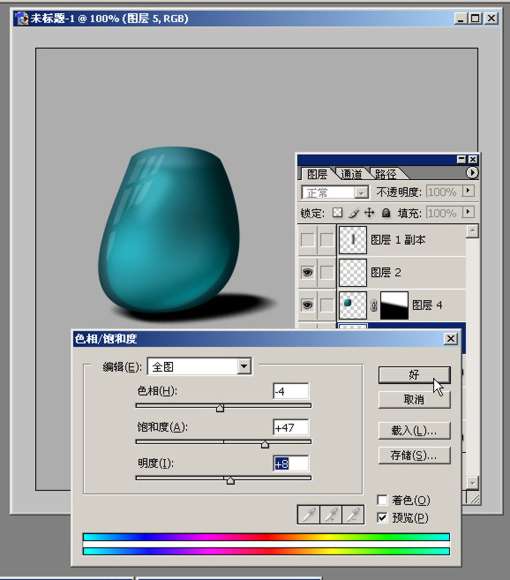510x580 pixels.
Task: Minimize the layers palette
Action: coord(461,159)
